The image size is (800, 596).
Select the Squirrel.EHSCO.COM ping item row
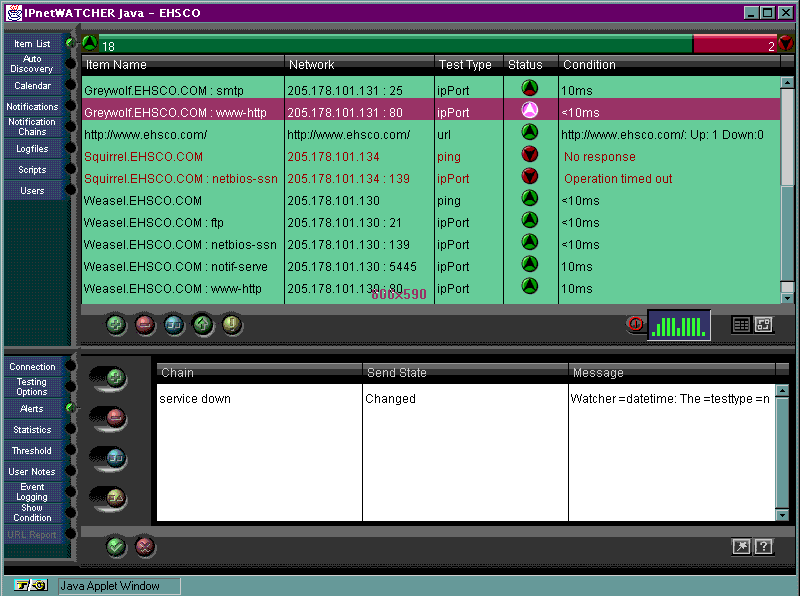coord(143,157)
